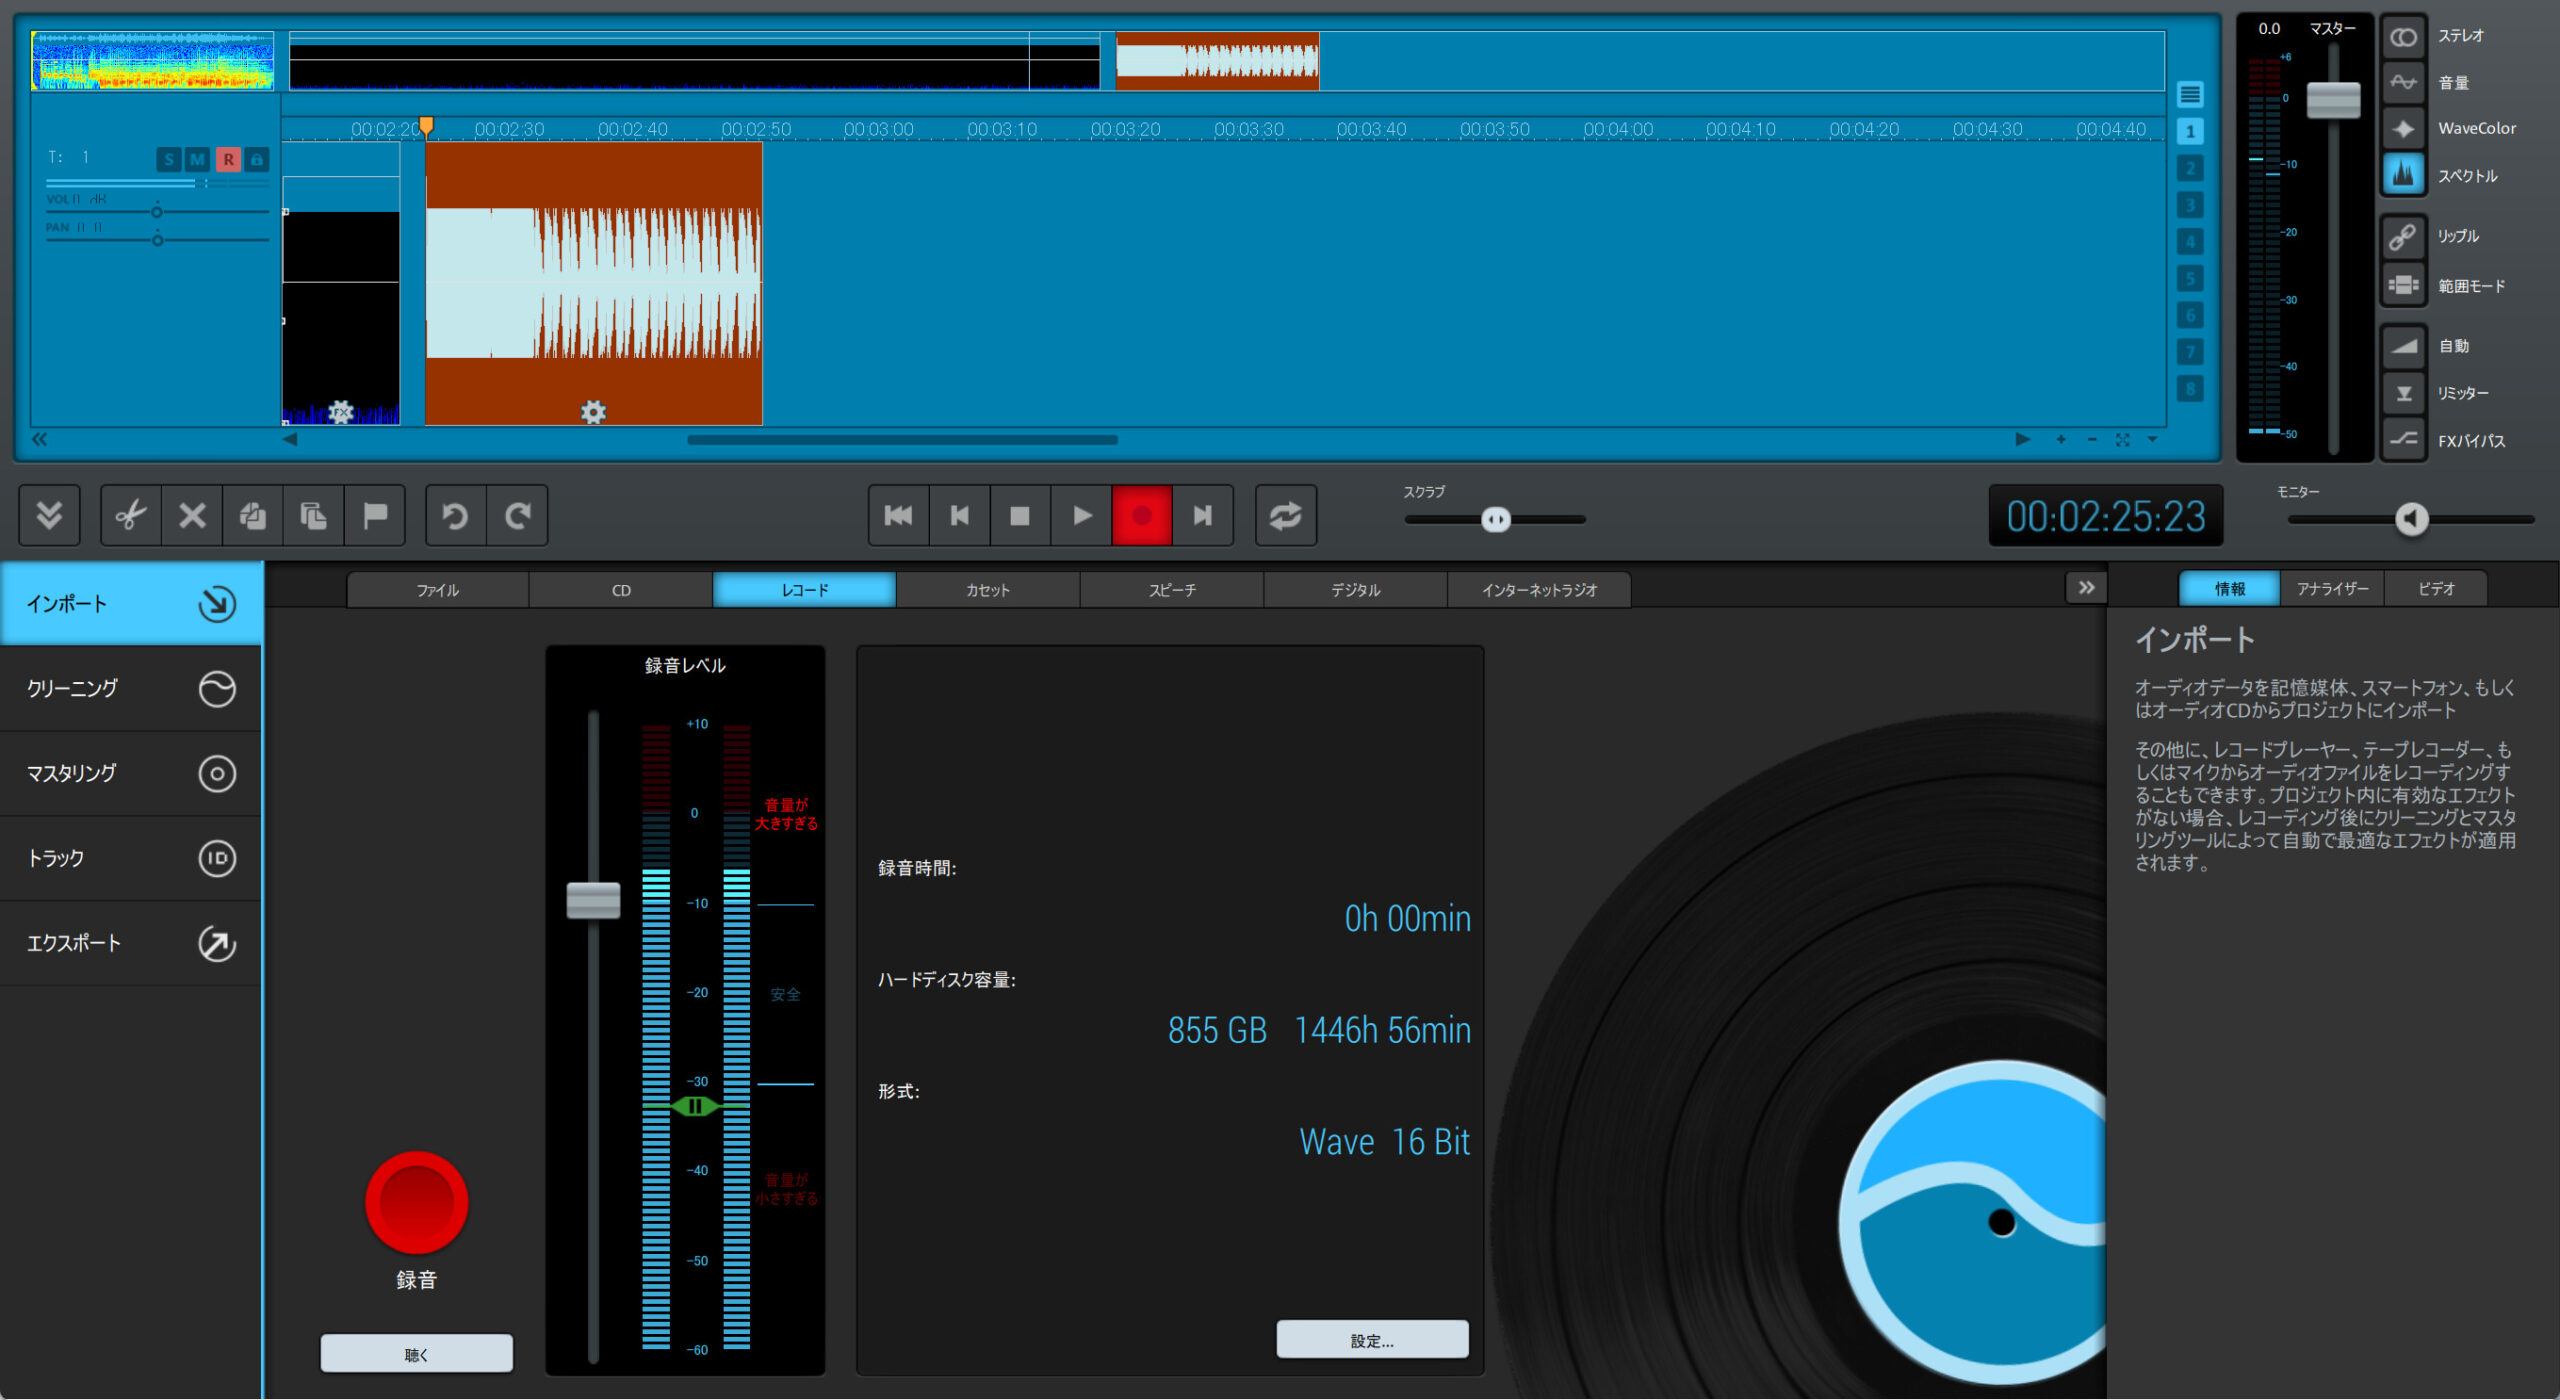This screenshot has height=1400, width=2560.
Task: Click the red transport record button
Action: [x=1142, y=516]
